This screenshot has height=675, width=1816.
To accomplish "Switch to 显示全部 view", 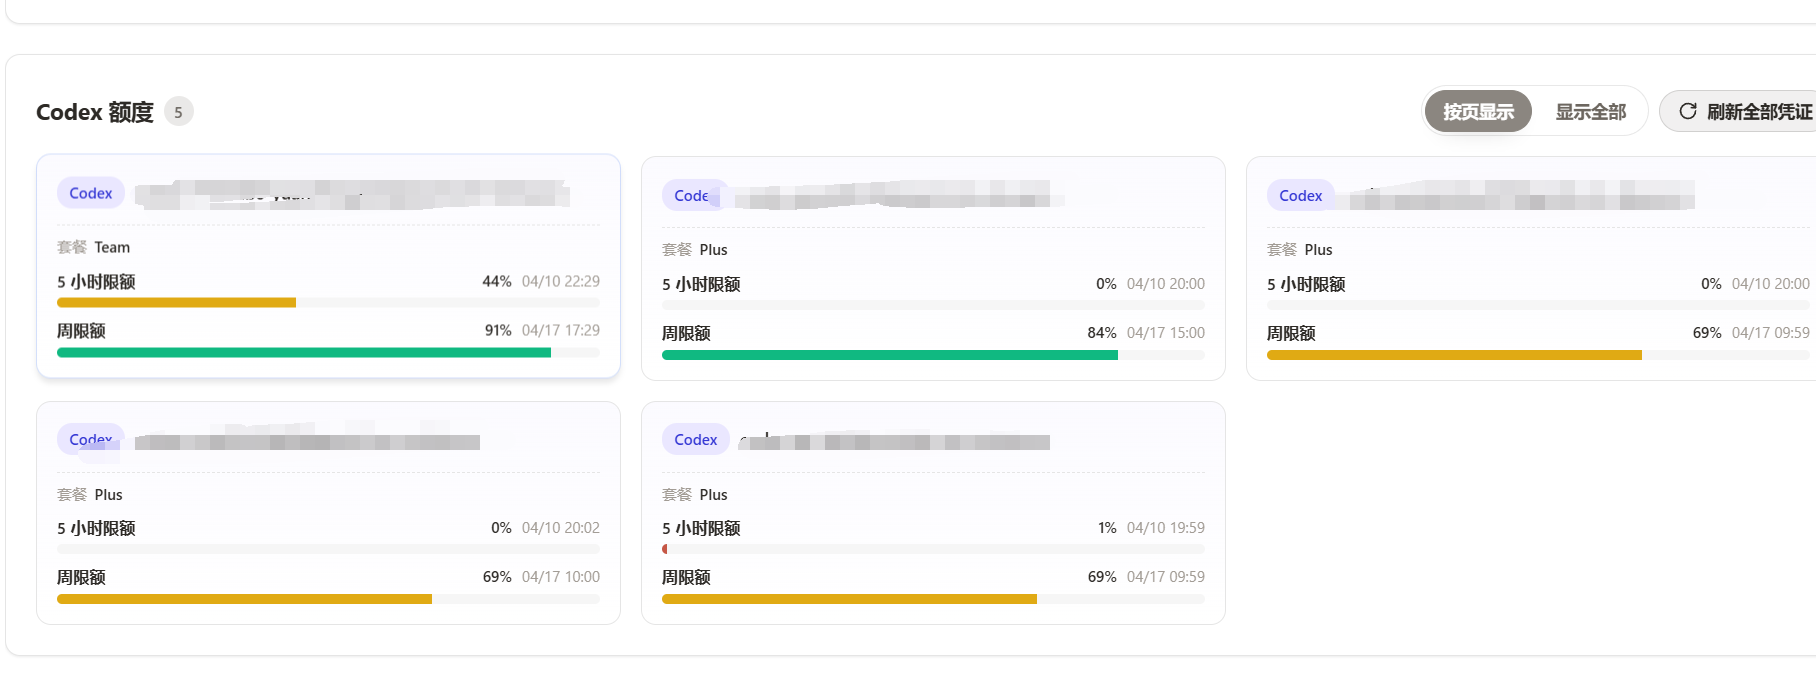I will 1590,111.
